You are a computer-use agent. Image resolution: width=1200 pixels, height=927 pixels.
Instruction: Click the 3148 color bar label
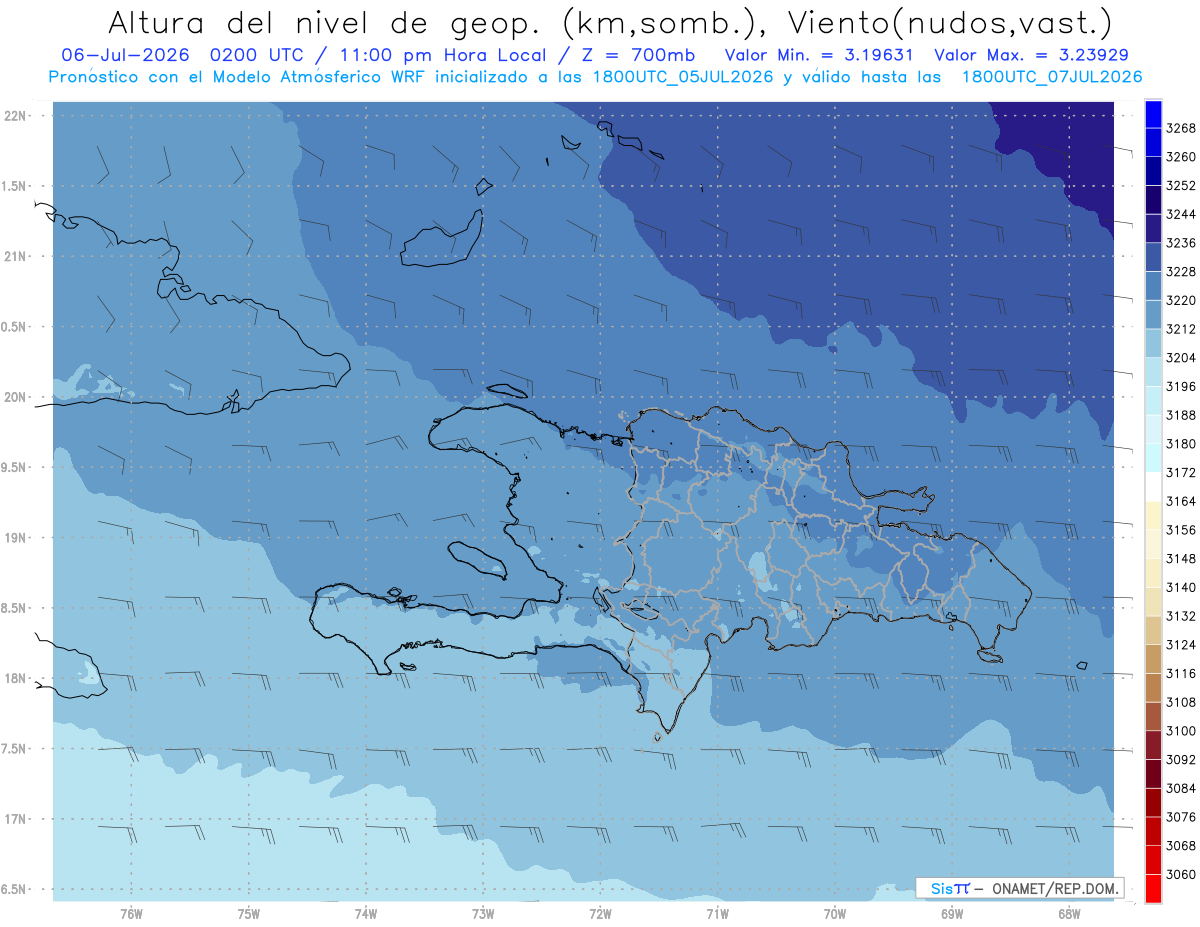pos(1181,559)
